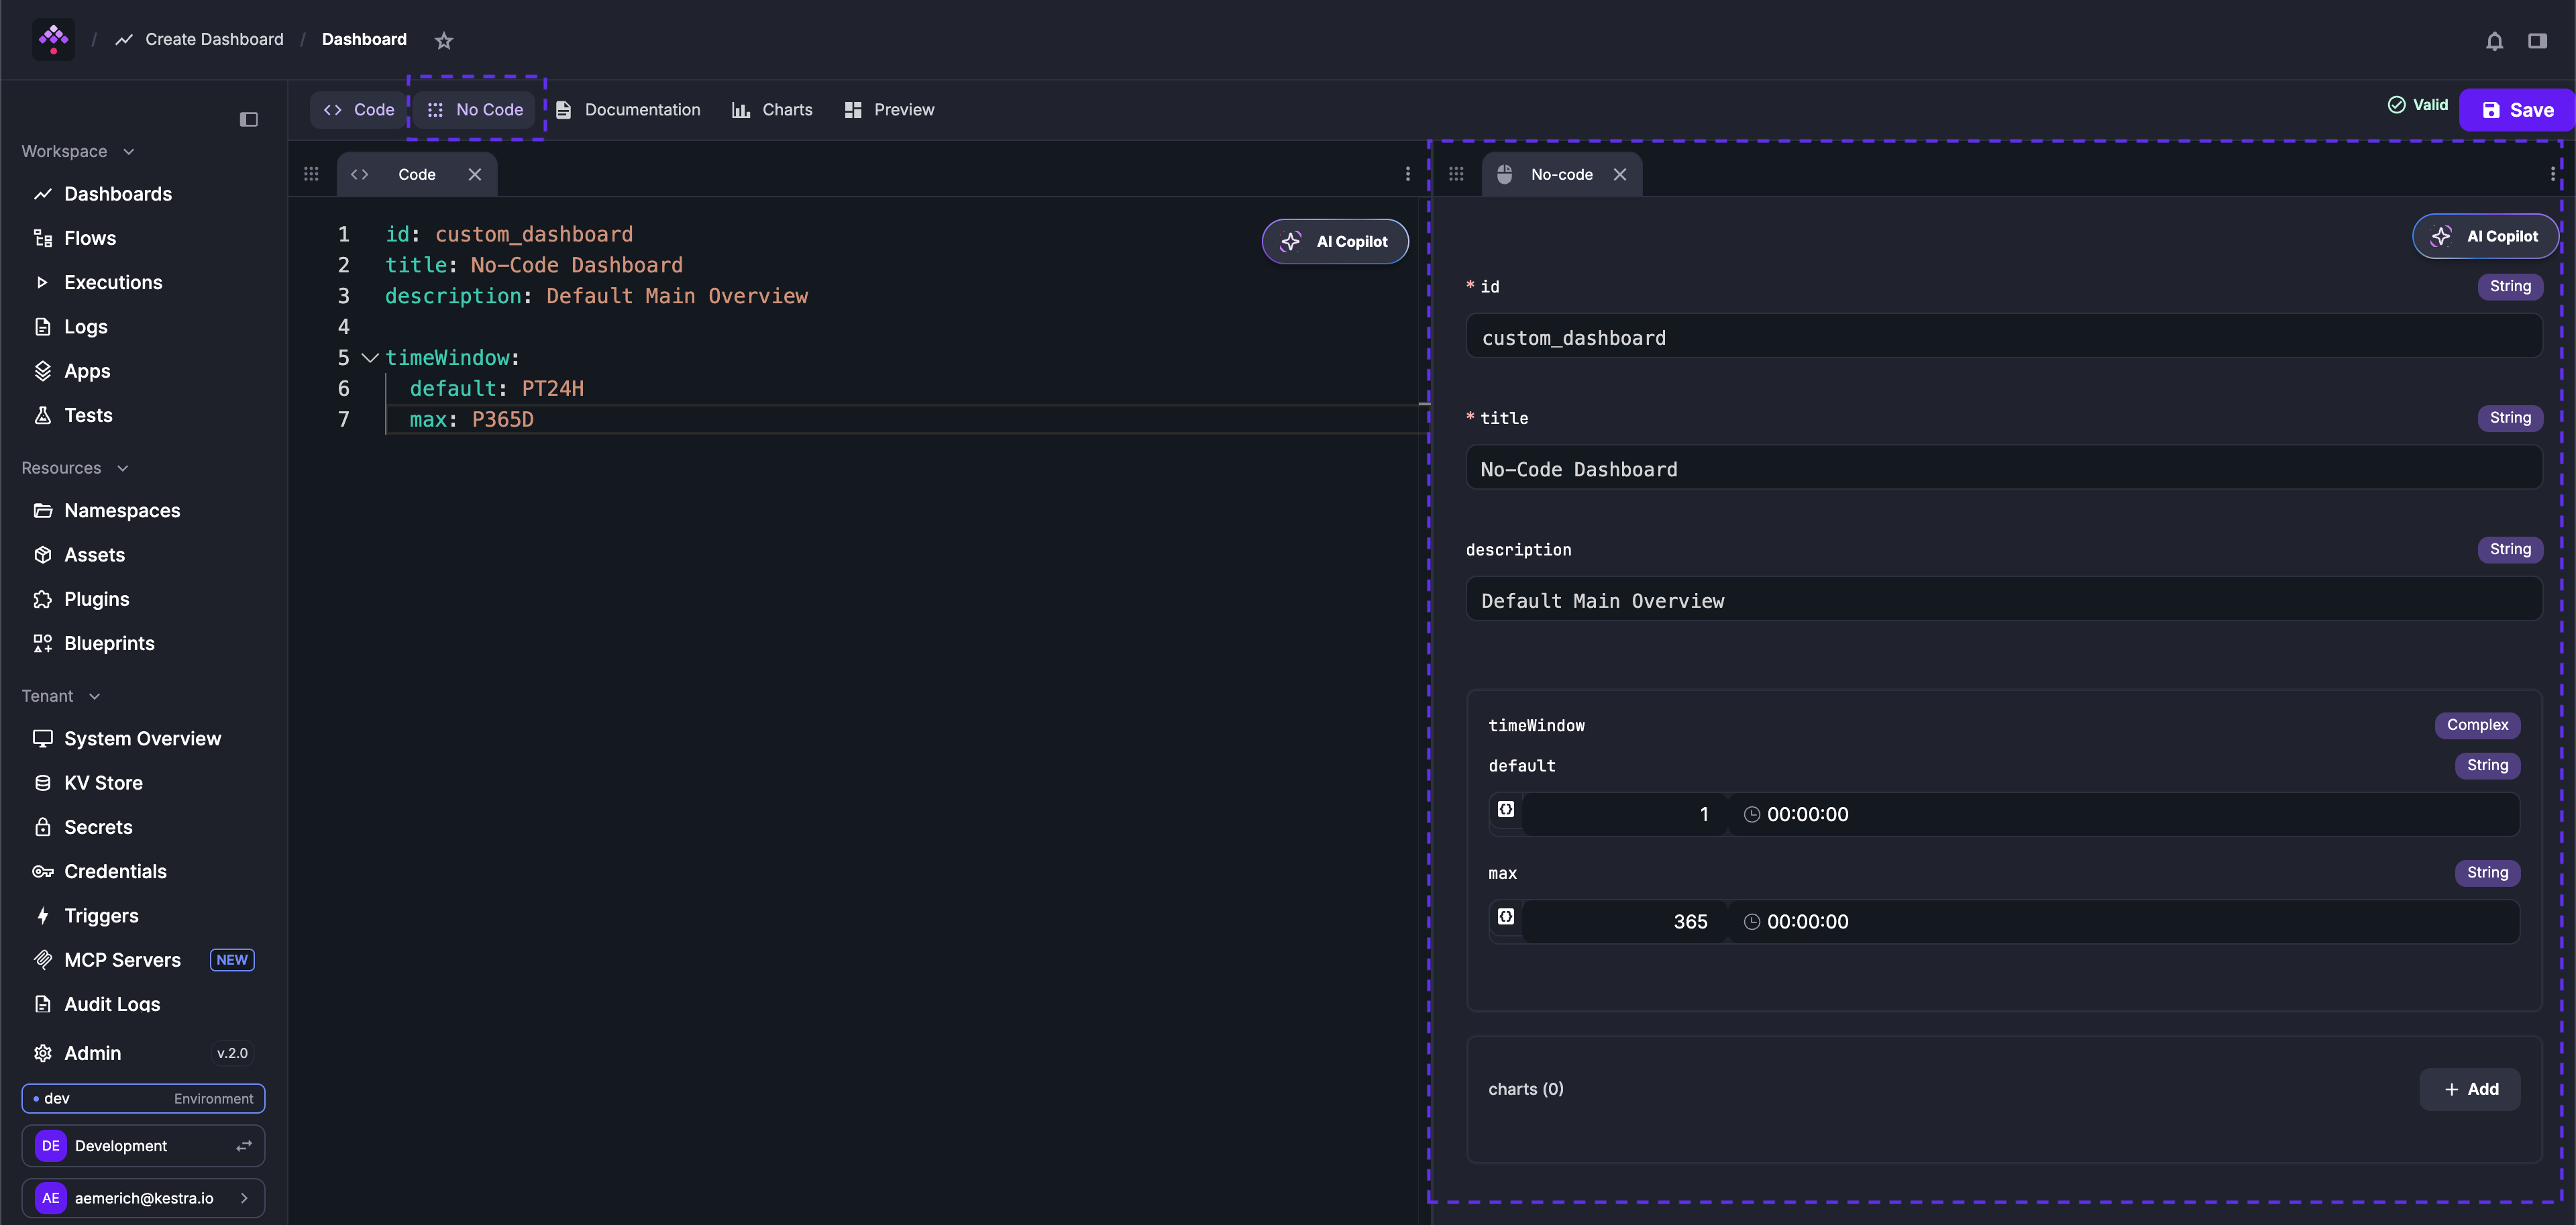This screenshot has width=2576, height=1225.
Task: Close the Code panel tab
Action: [475, 174]
